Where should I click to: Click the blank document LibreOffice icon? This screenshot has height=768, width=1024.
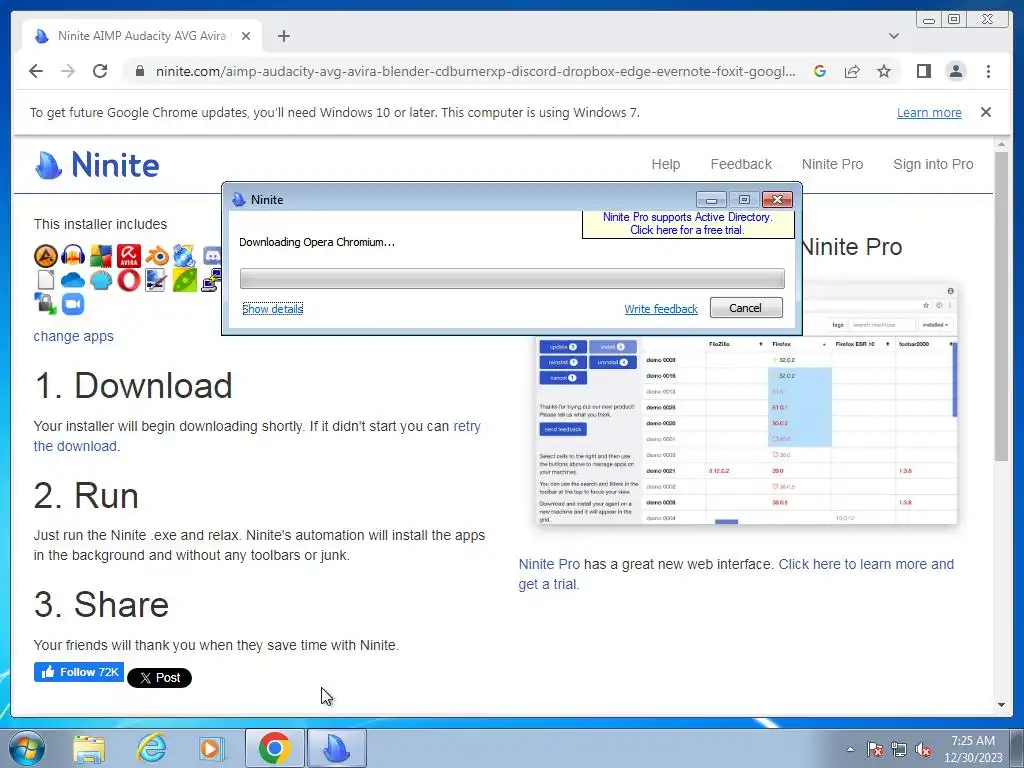click(x=46, y=280)
